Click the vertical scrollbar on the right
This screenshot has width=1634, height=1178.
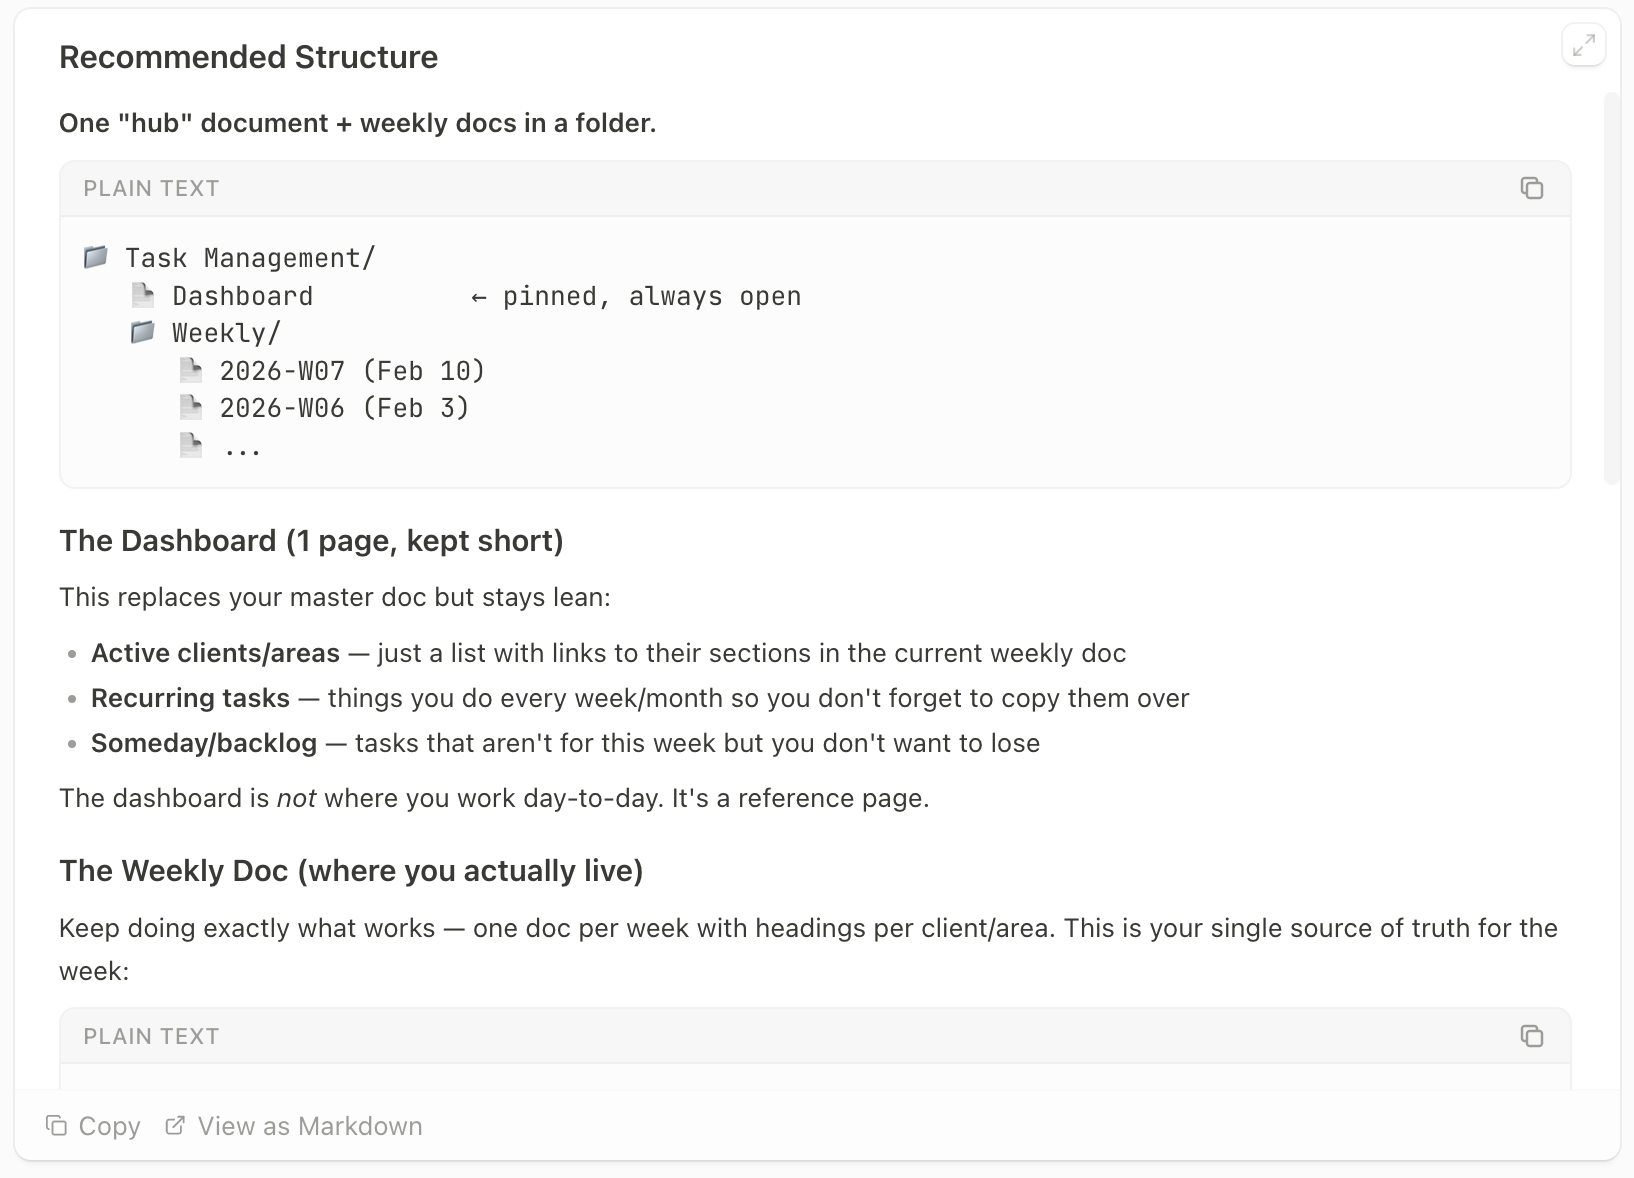[1610, 288]
